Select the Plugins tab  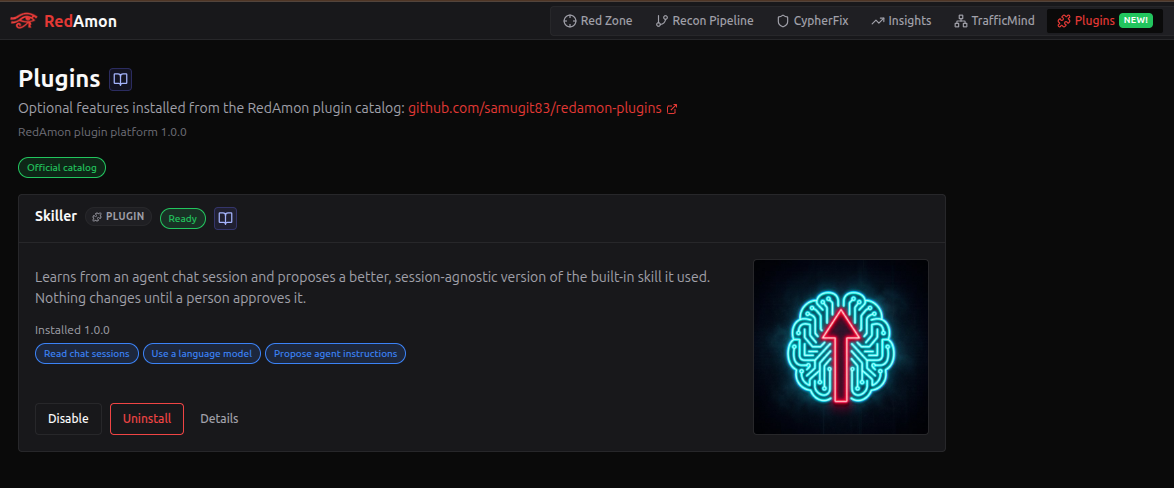click(1104, 21)
